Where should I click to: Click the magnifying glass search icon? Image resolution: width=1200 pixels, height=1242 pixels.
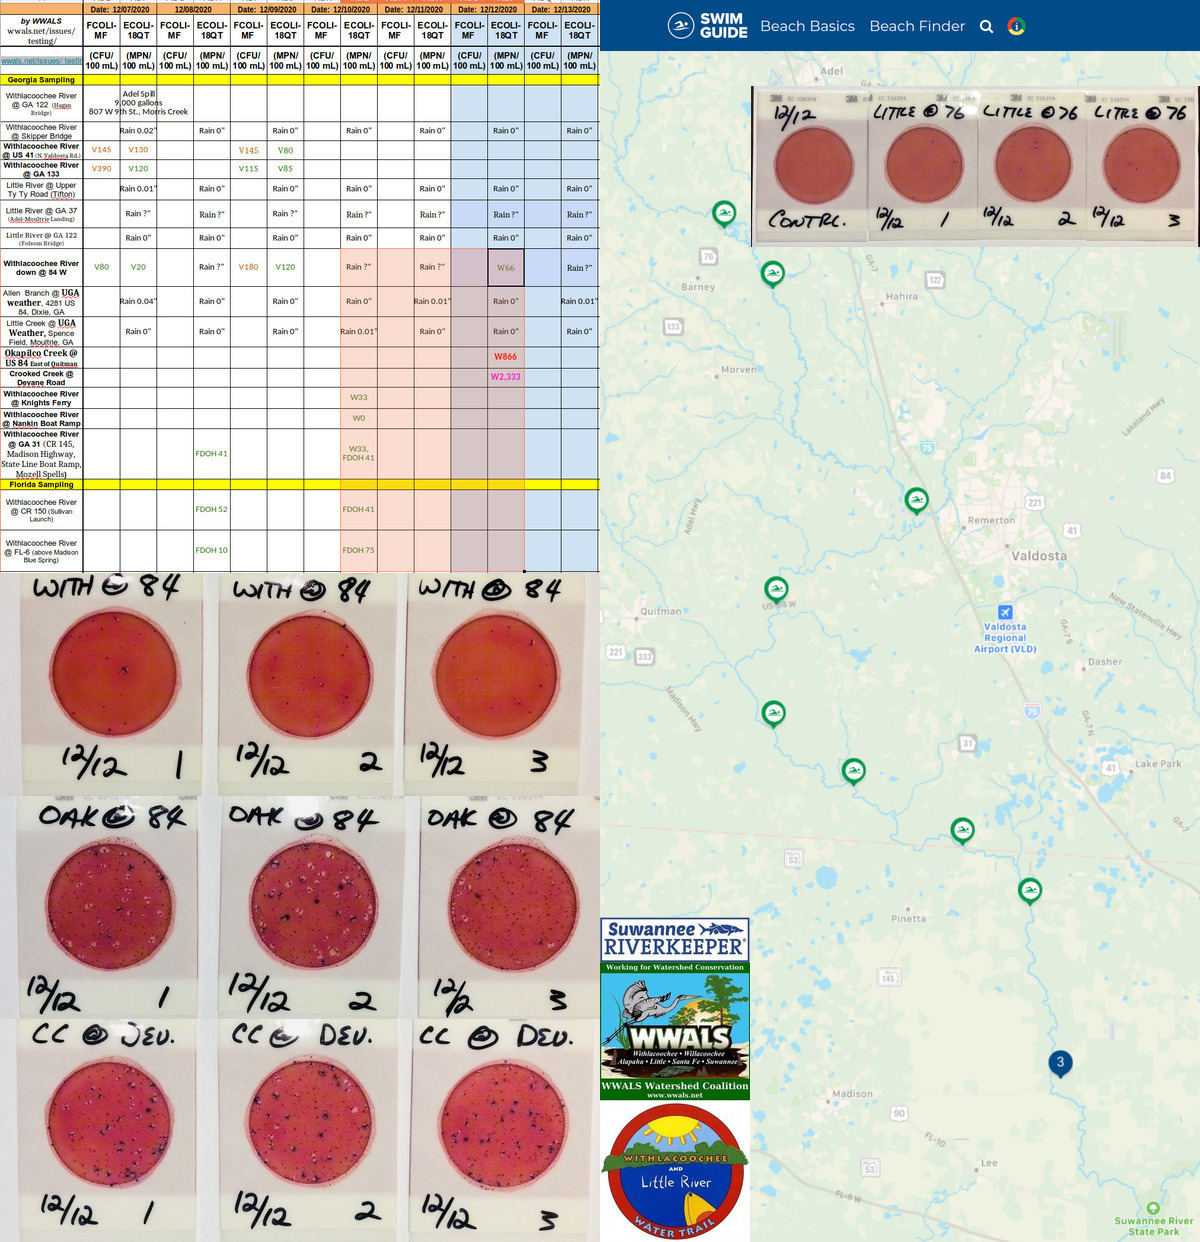coord(986,27)
